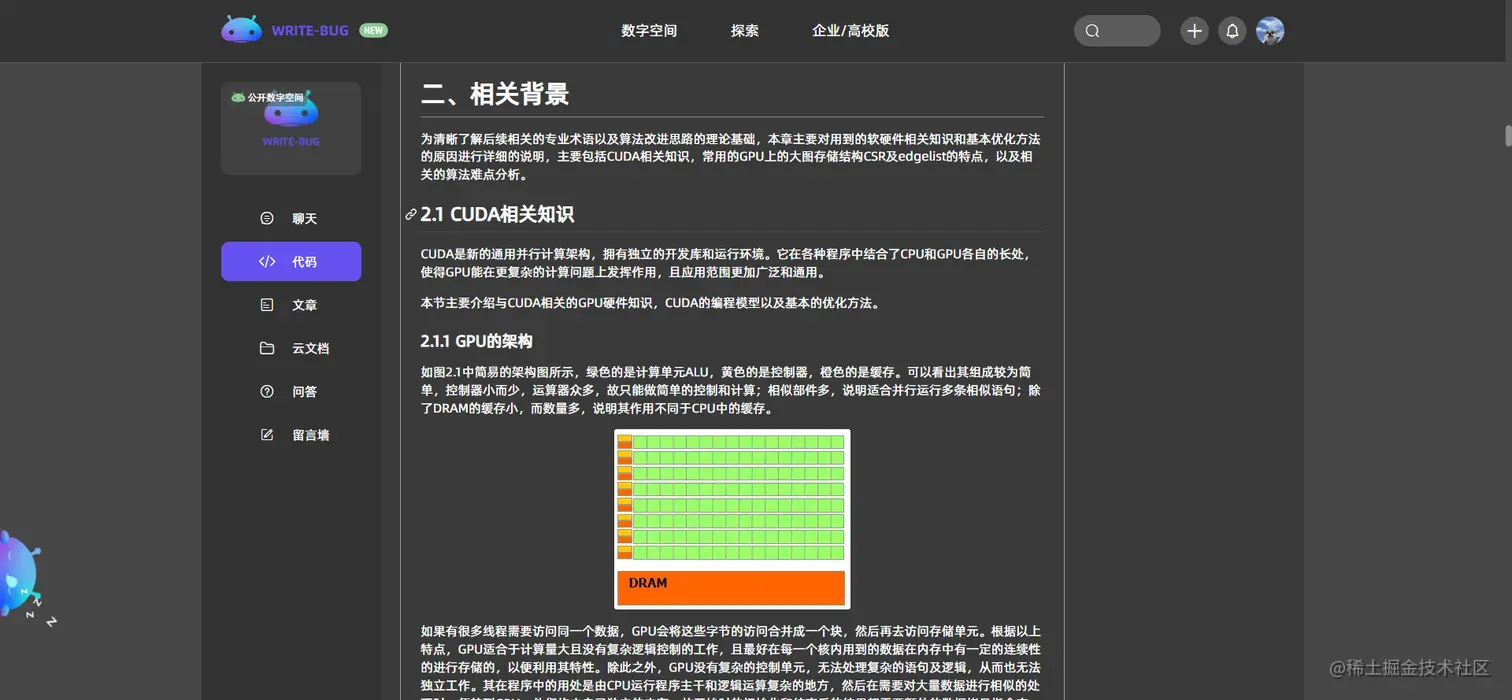Switch to the 探索 explore tab

744,31
